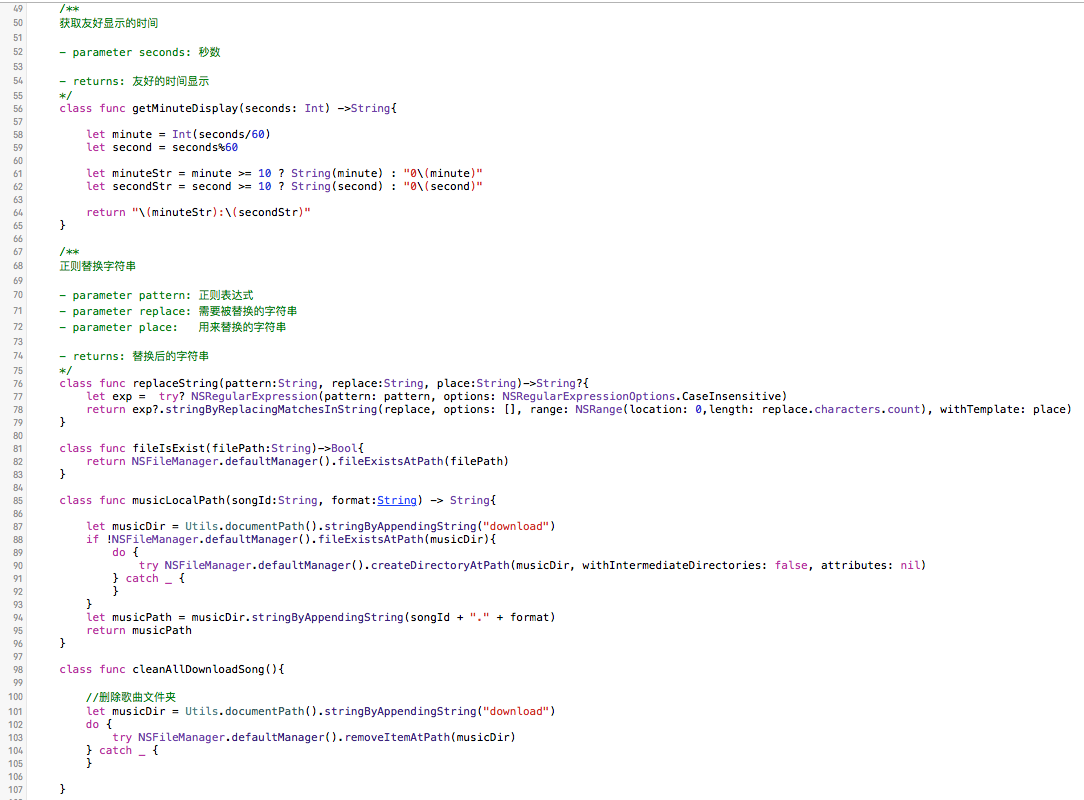Click the catch keyword on line 104
The image size is (1084, 800).
point(115,750)
